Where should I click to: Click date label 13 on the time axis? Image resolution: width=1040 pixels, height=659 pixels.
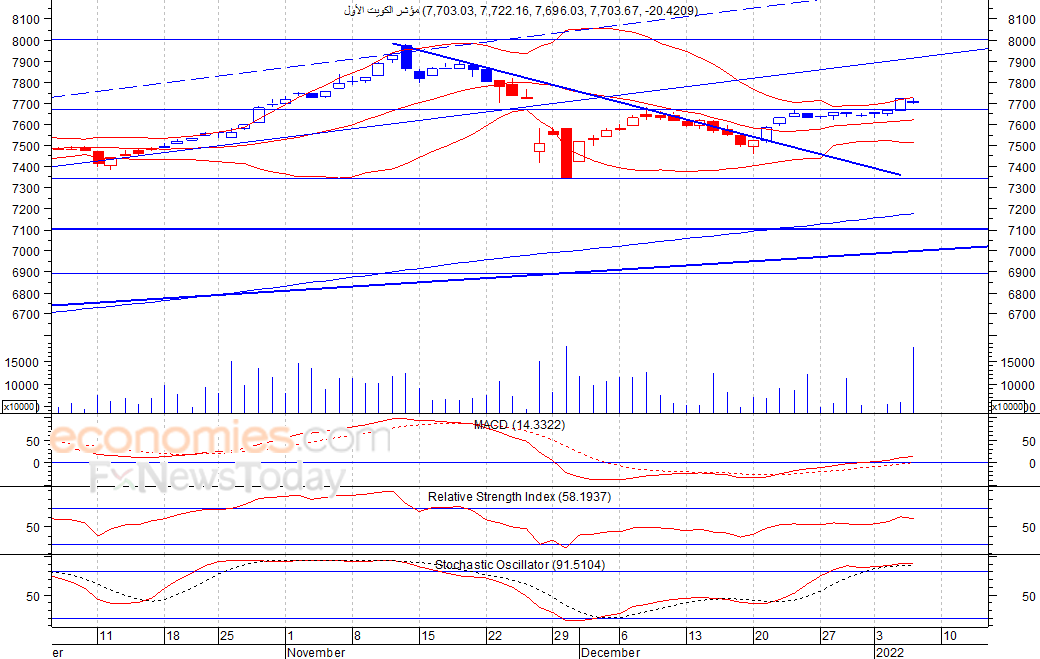pos(694,636)
